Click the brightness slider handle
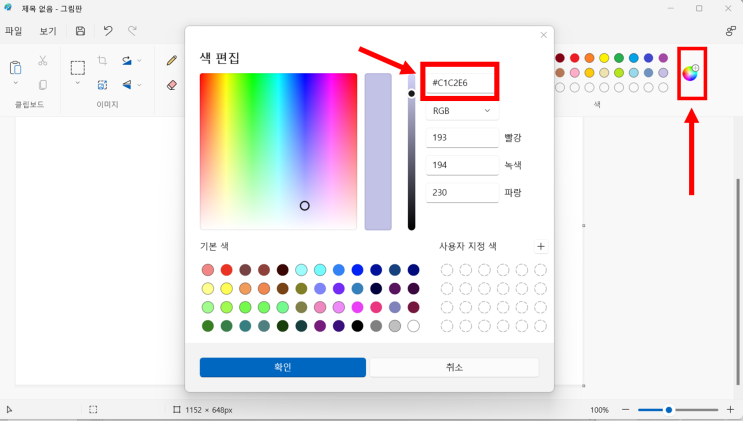743x421 pixels. tap(411, 93)
